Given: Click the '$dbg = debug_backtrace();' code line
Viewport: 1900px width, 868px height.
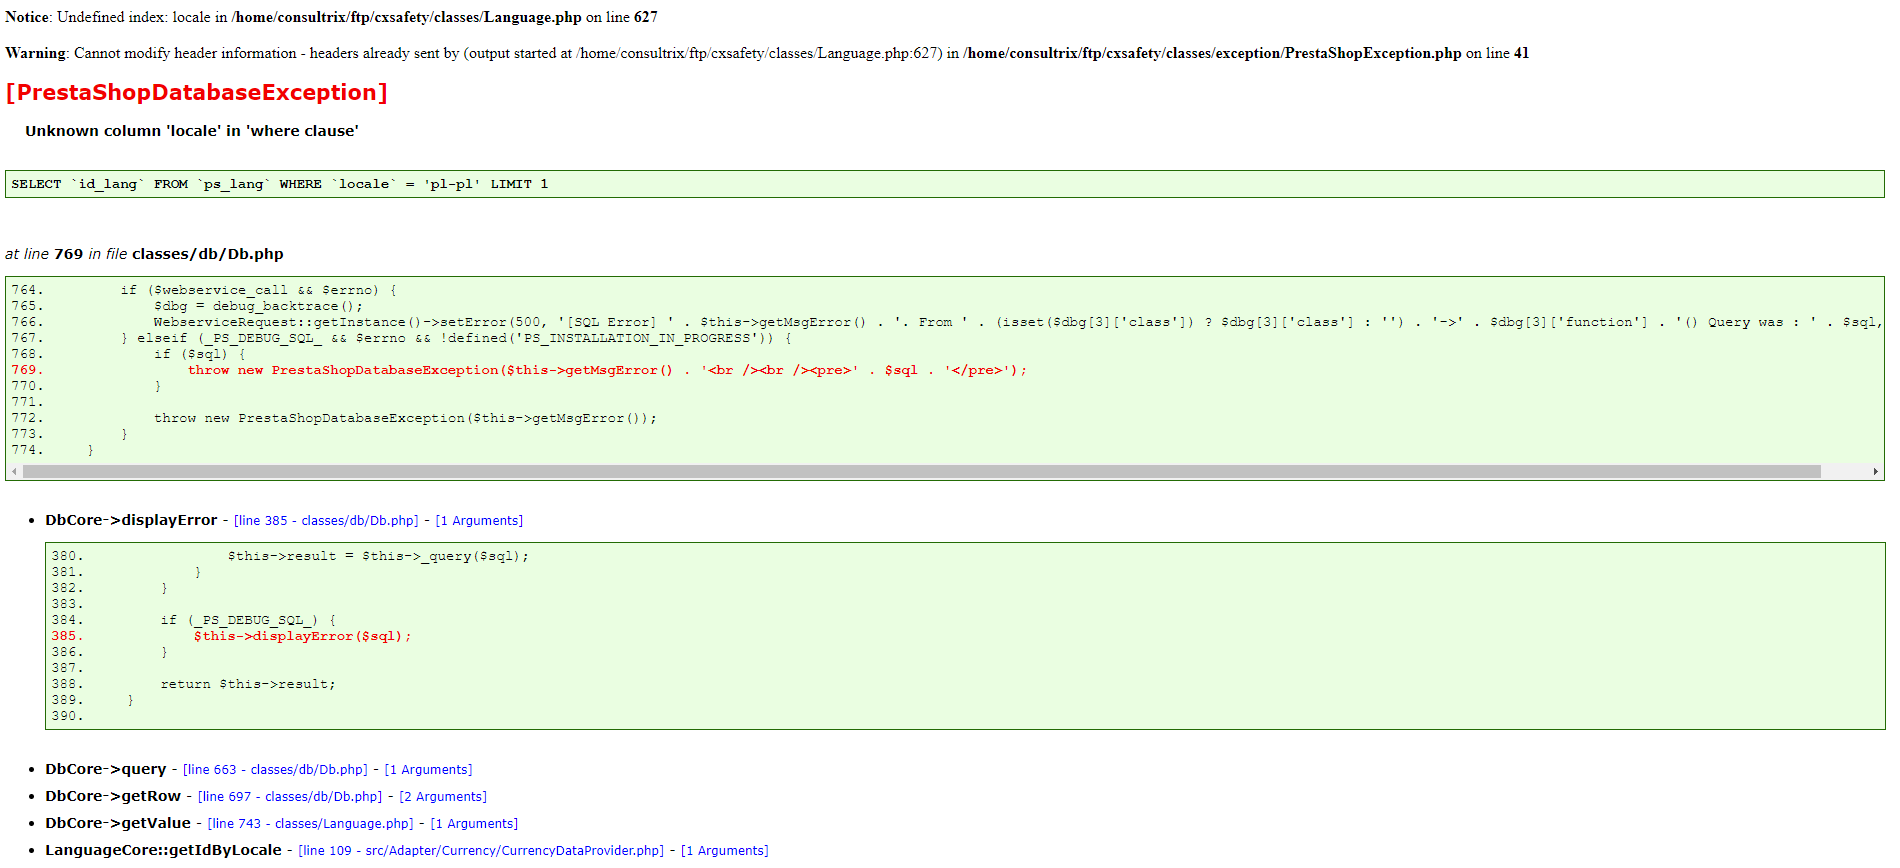Looking at the screenshot, I should (x=258, y=306).
